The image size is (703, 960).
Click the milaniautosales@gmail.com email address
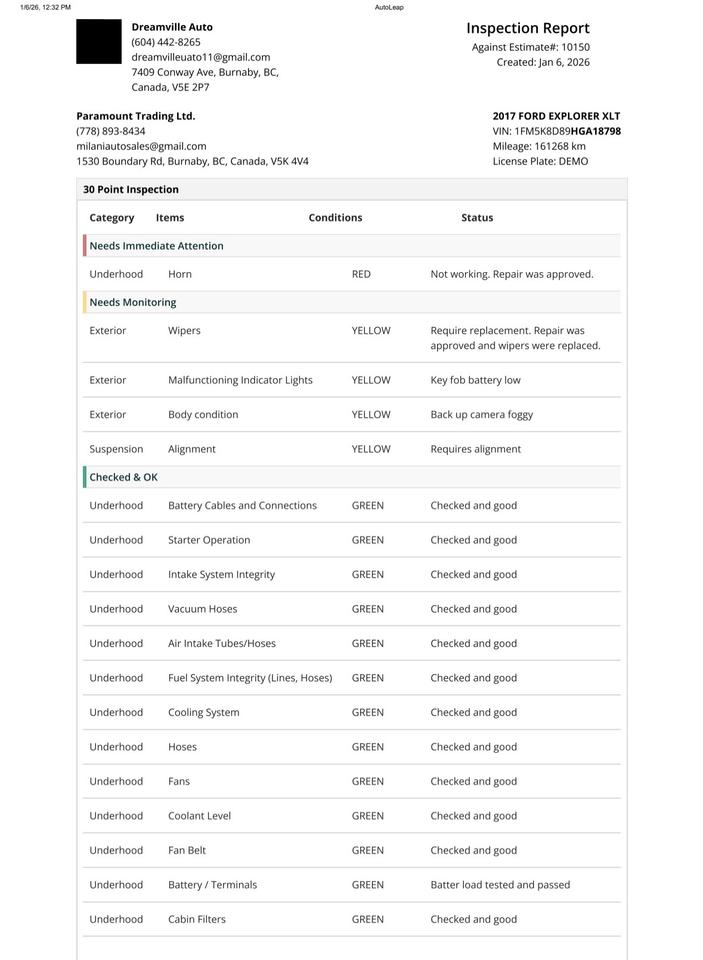(141, 146)
